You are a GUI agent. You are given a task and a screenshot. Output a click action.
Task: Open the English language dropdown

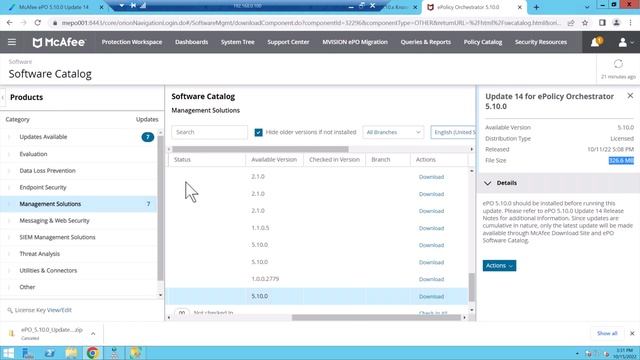pos(453,132)
